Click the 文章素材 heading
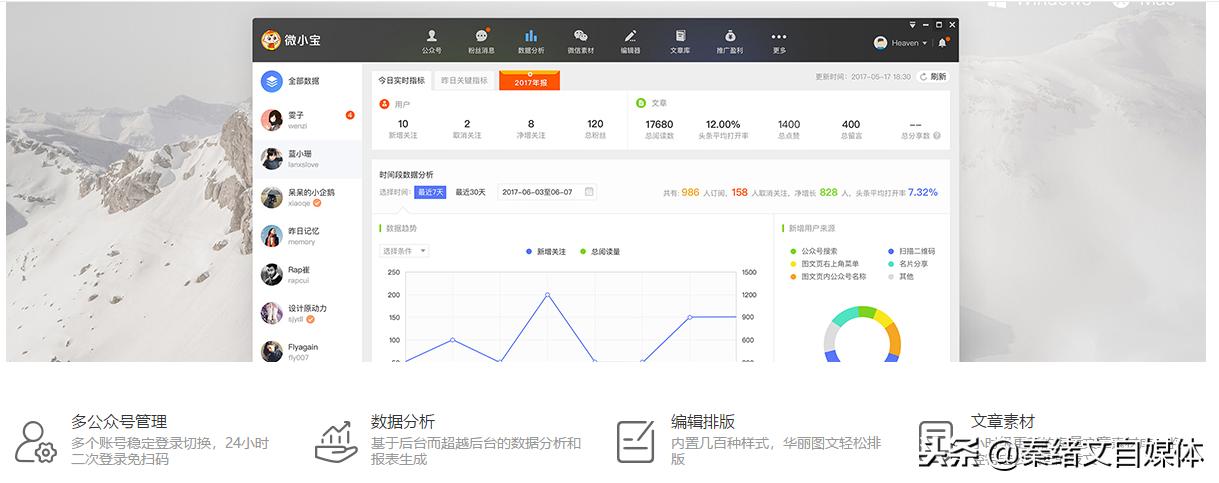Viewport: 1219px width, 483px height. point(1003,421)
